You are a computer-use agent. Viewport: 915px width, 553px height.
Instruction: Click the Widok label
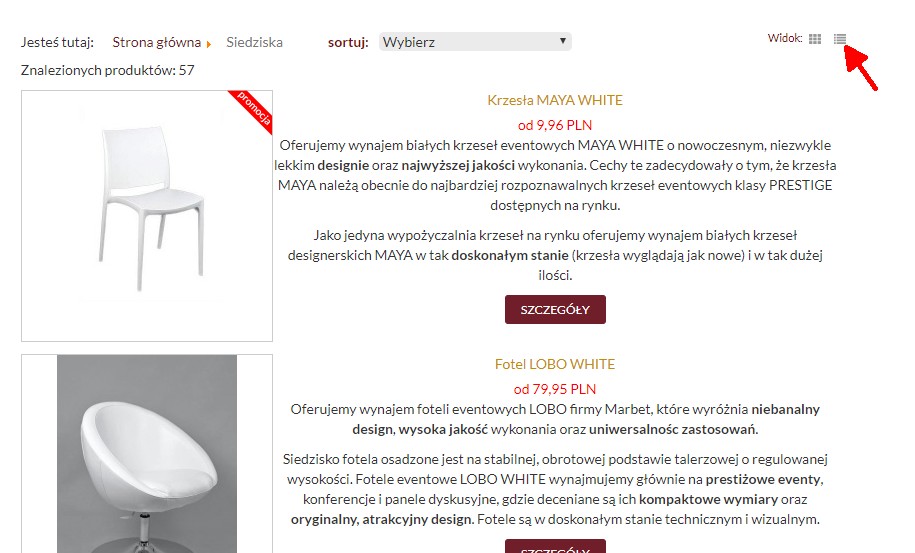785,38
